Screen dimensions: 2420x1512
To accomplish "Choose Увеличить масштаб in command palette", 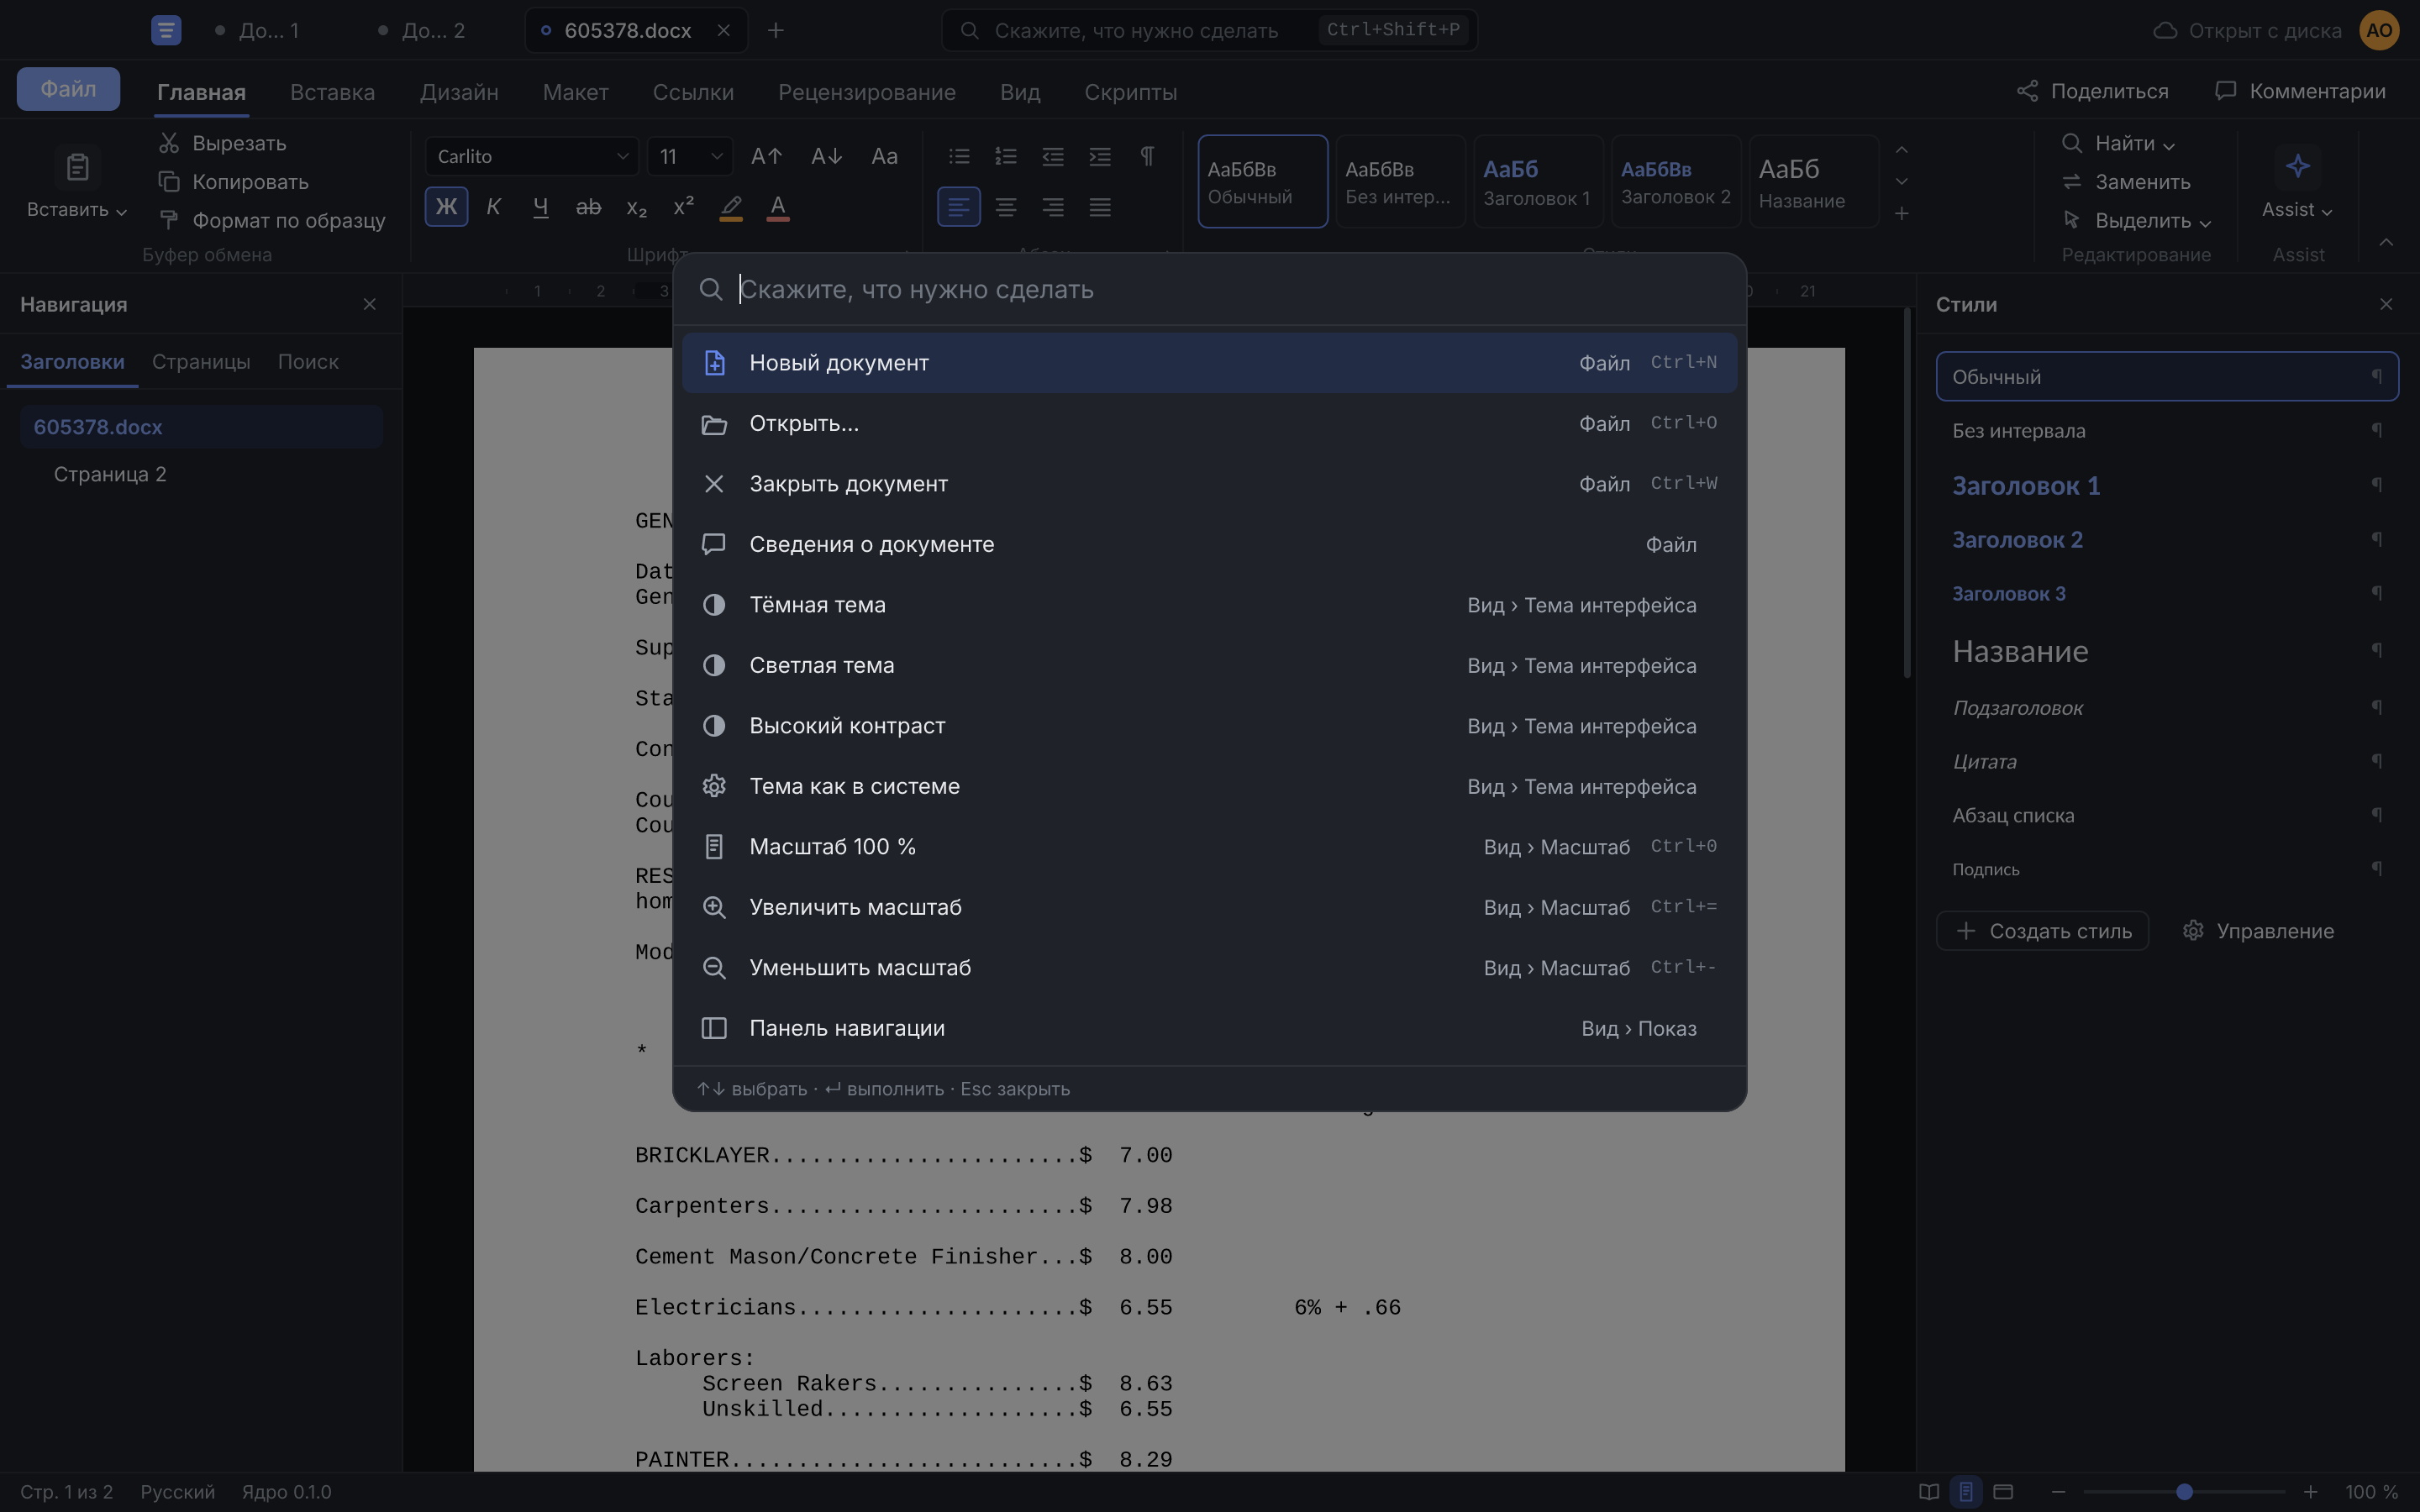I will pyautogui.click(x=1209, y=907).
